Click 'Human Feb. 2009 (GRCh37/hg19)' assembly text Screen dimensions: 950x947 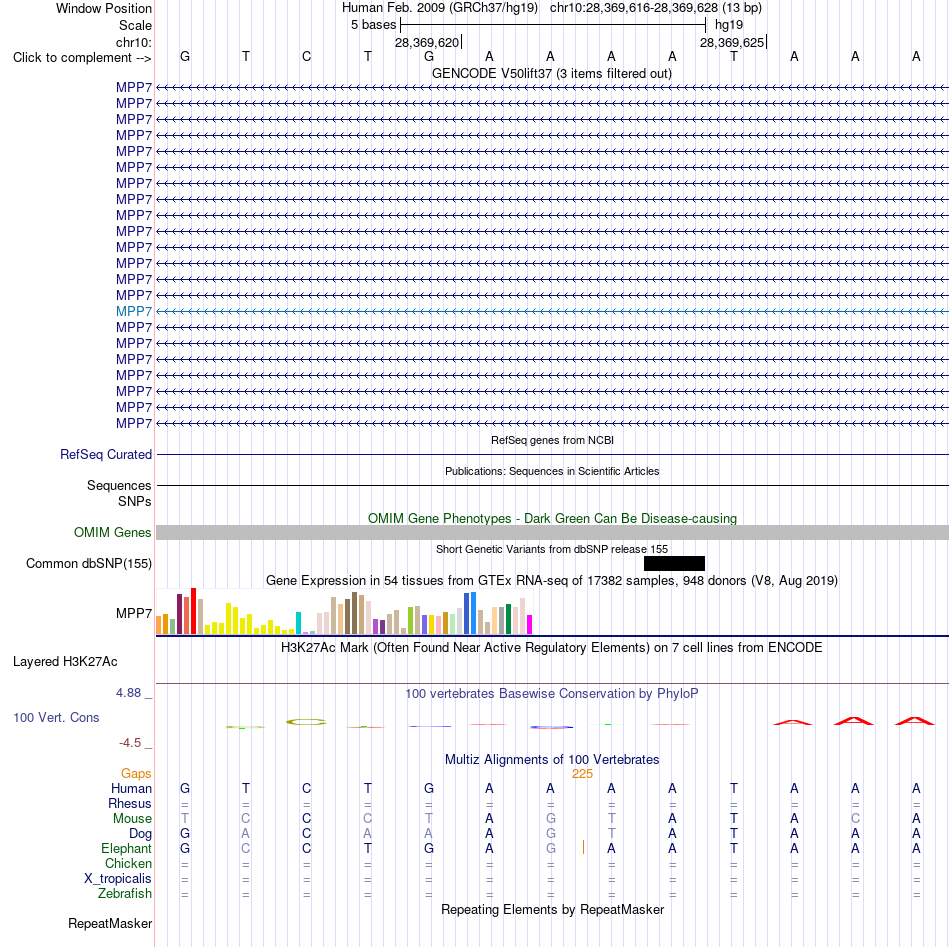point(440,8)
